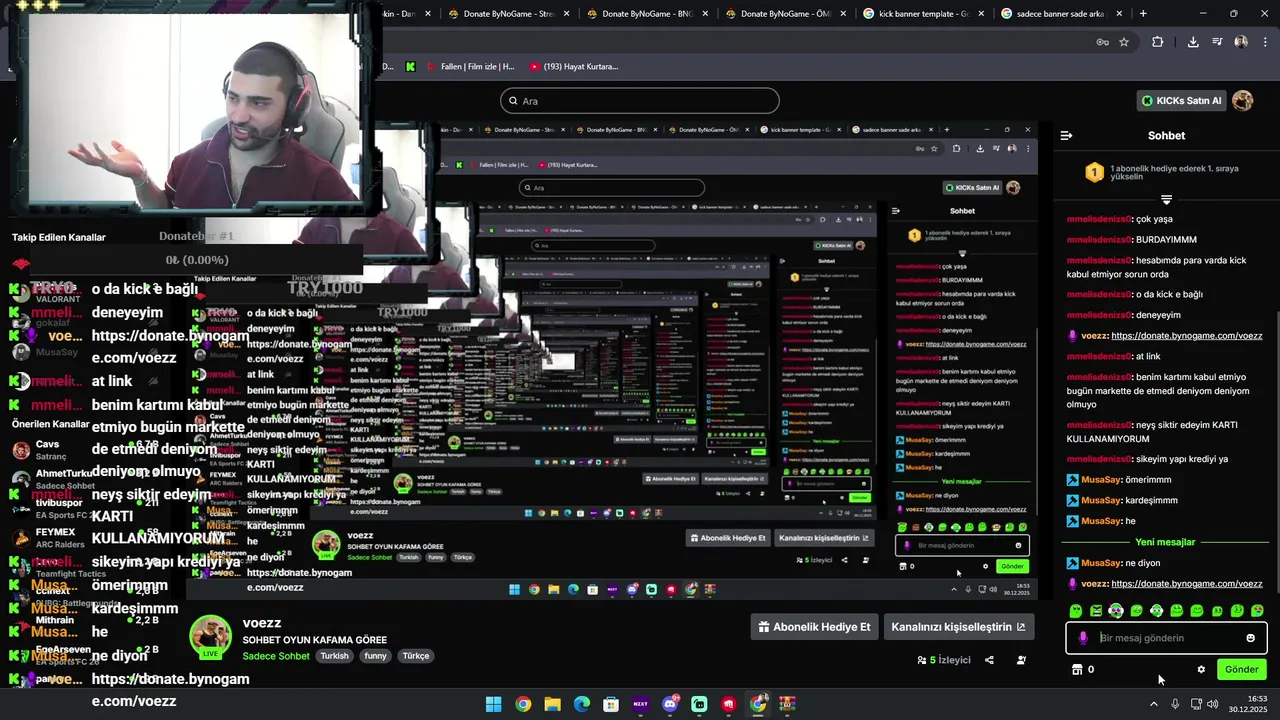Click the 'Ara' search field
The width and height of the screenshot is (1280, 720).
(640, 101)
